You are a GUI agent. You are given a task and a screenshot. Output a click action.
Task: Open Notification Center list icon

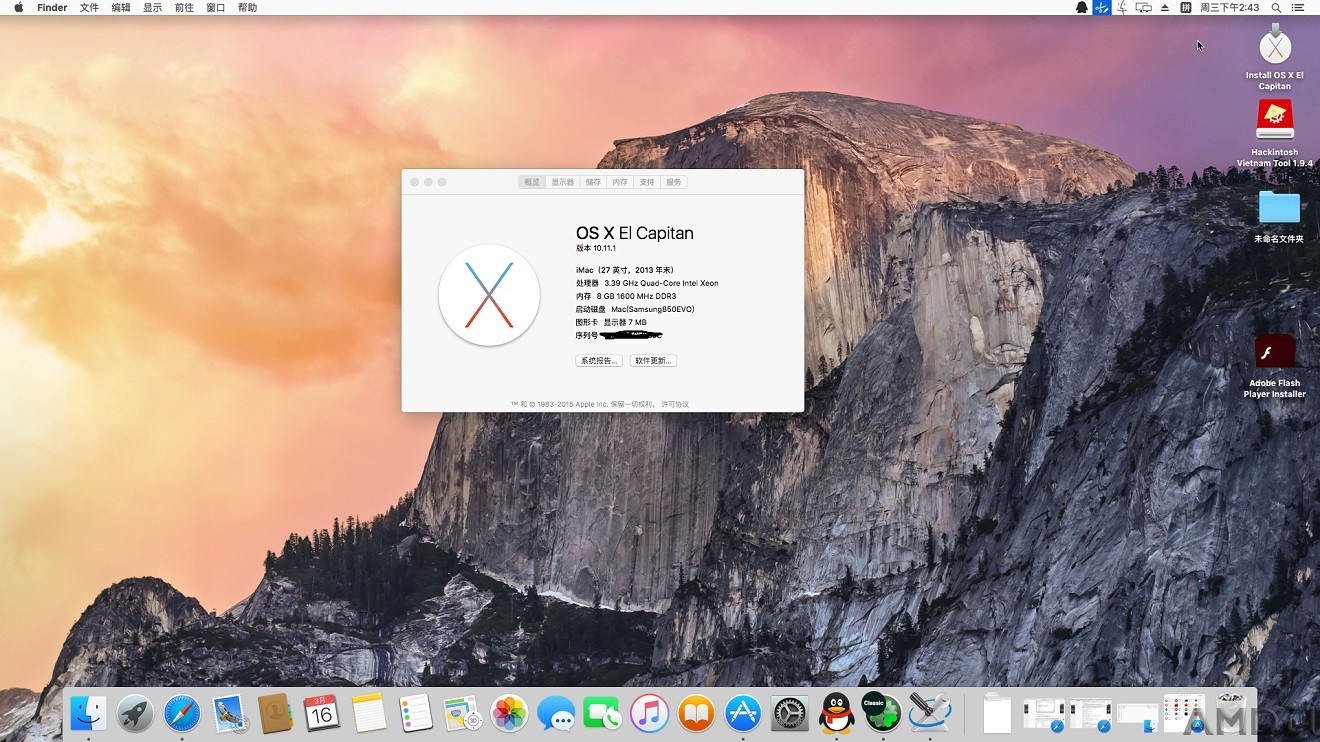point(1298,7)
